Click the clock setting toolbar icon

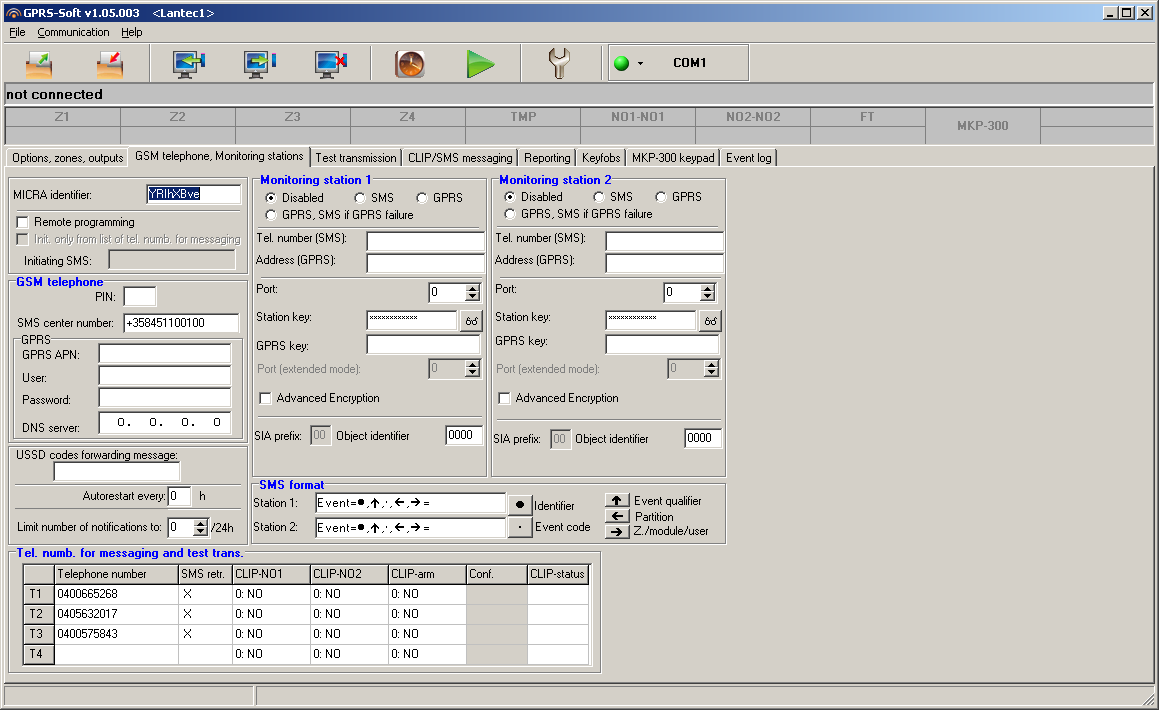[x=410, y=64]
